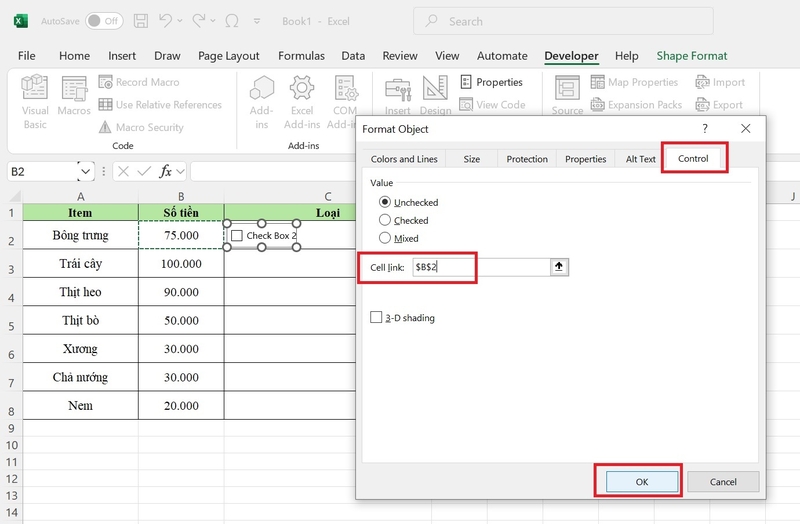Open Customize Quick Access Toolbar dropdown
This screenshot has height=524, width=800.
[x=257, y=21]
